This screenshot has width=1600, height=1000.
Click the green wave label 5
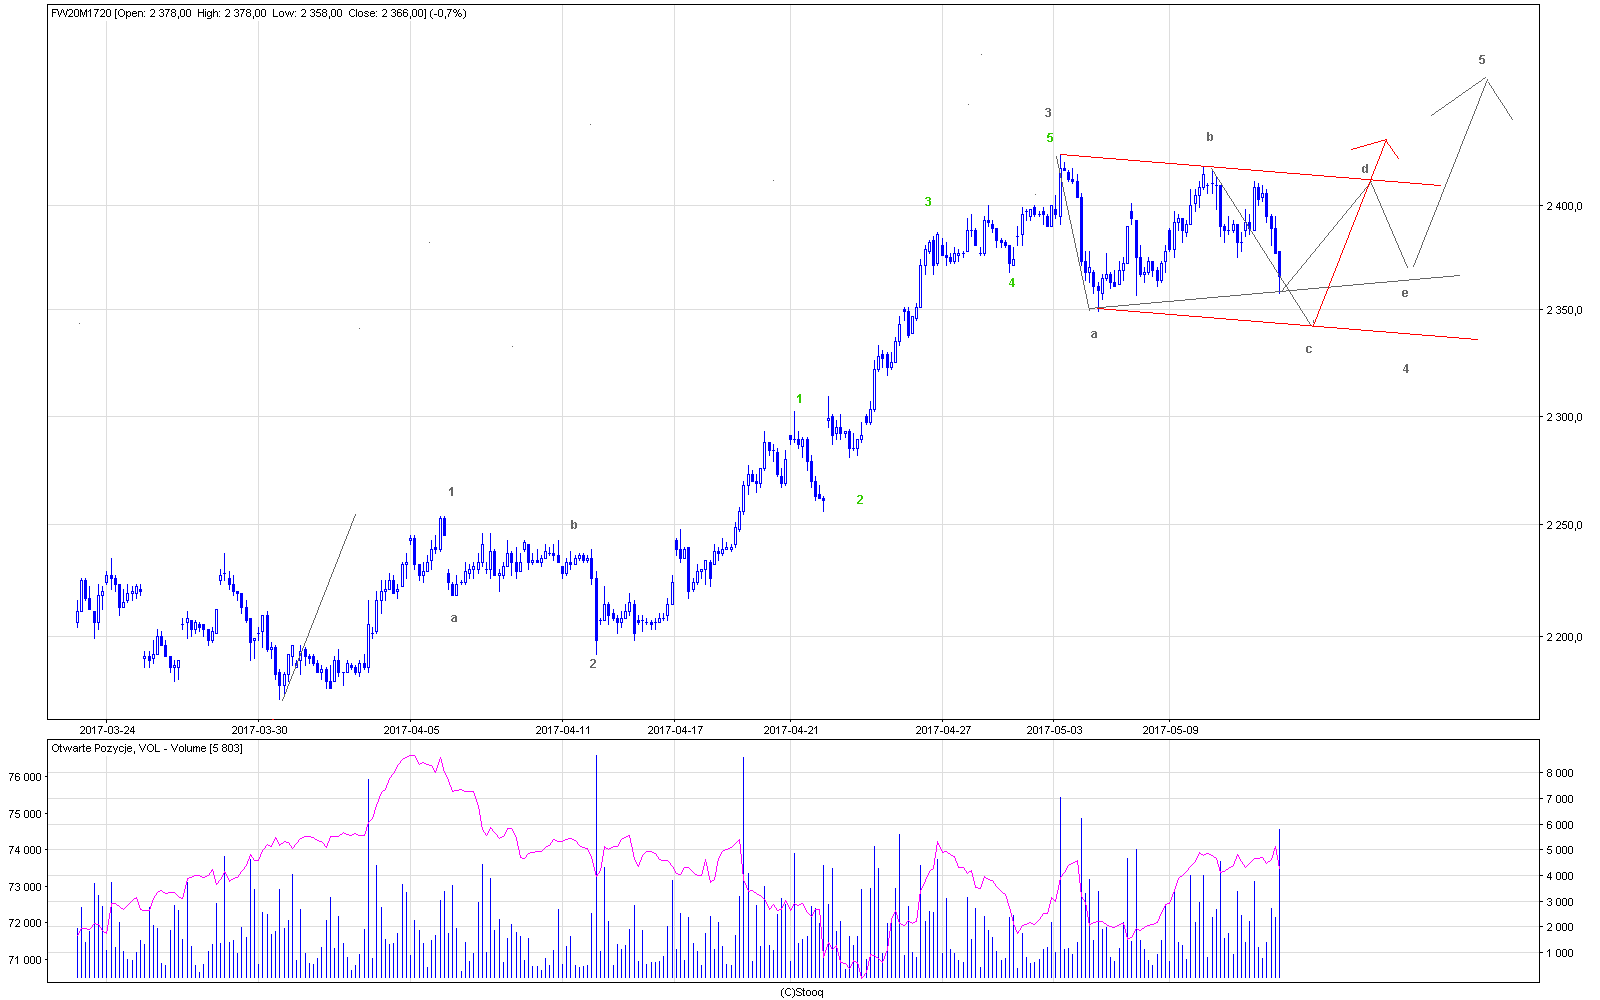1050,138
